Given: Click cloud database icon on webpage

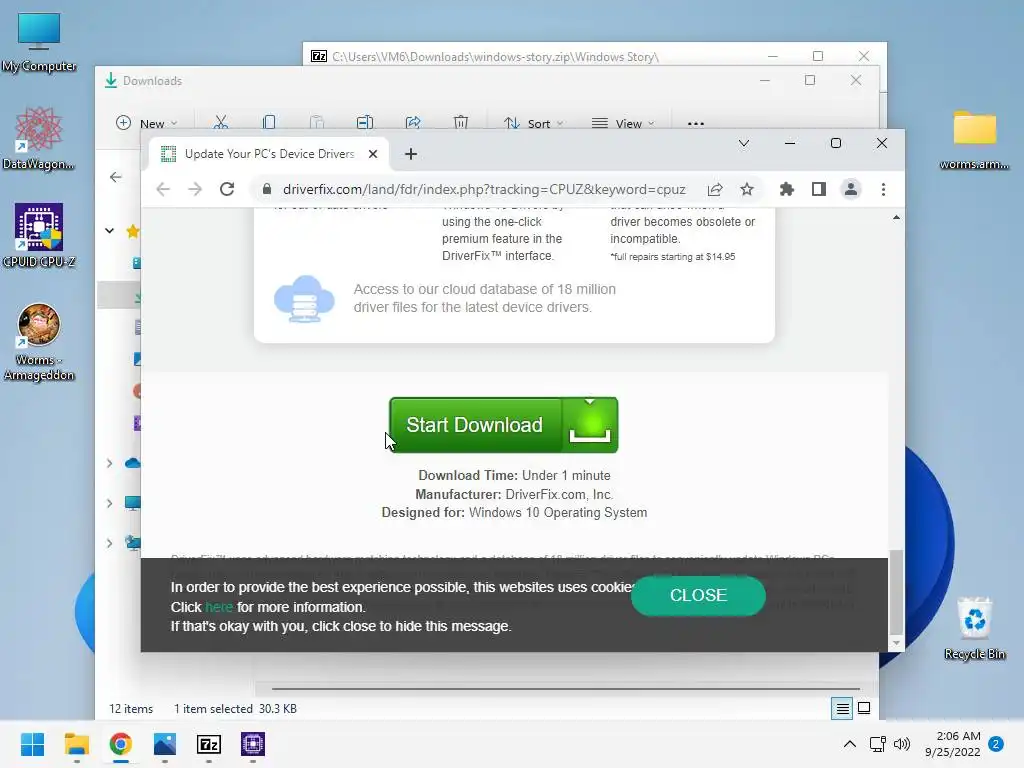Looking at the screenshot, I should 304,299.
